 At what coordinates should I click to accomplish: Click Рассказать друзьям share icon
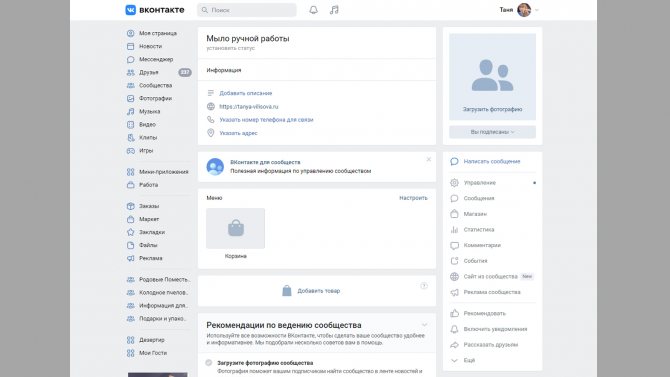(454, 345)
